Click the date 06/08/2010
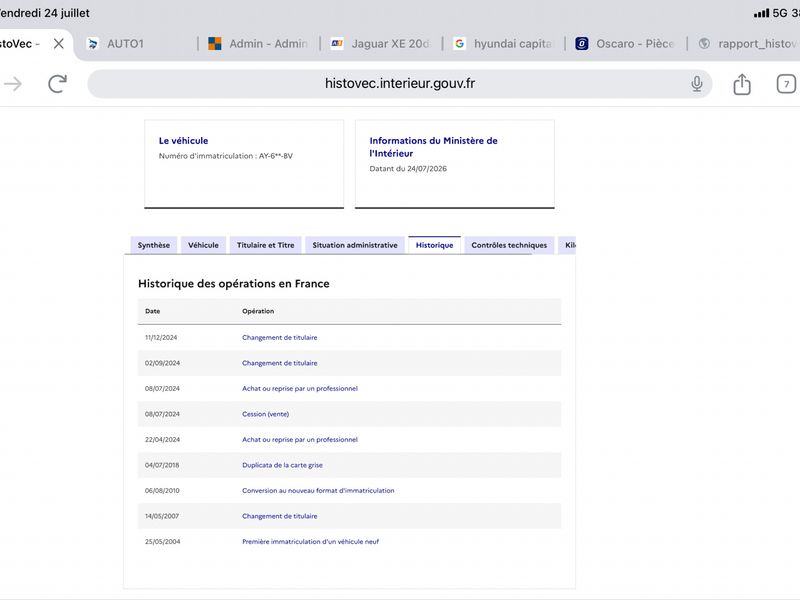This screenshot has width=800, height=600. [x=162, y=491]
